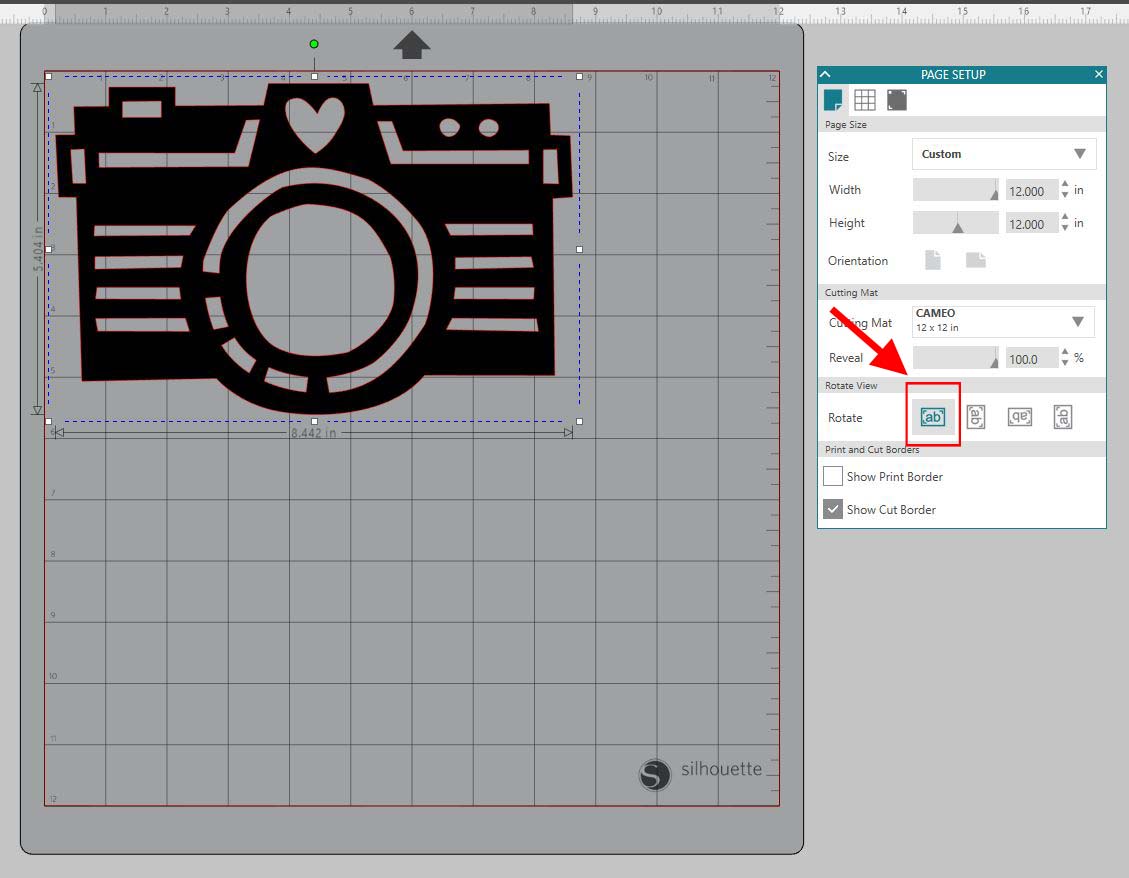Collapse the Page Setup panel
This screenshot has height=878, width=1129.
pos(825,75)
